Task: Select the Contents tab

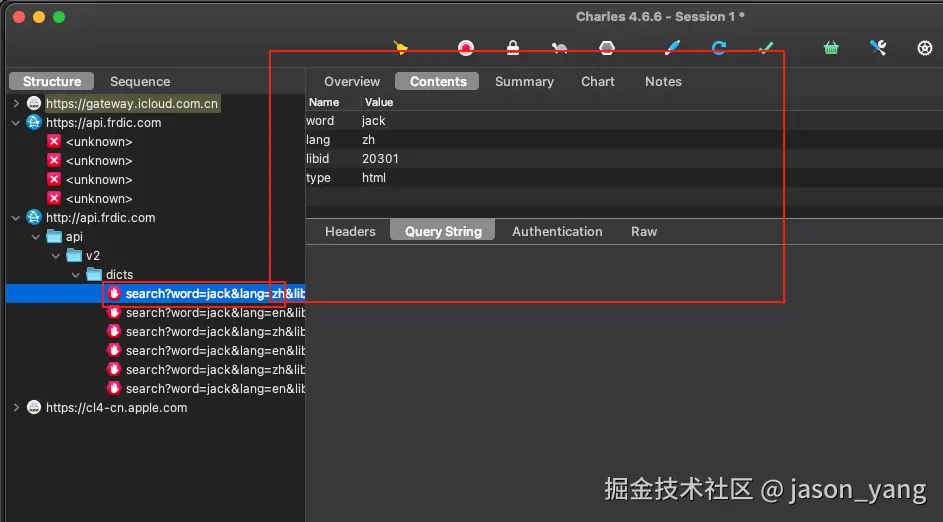Action: tap(438, 81)
